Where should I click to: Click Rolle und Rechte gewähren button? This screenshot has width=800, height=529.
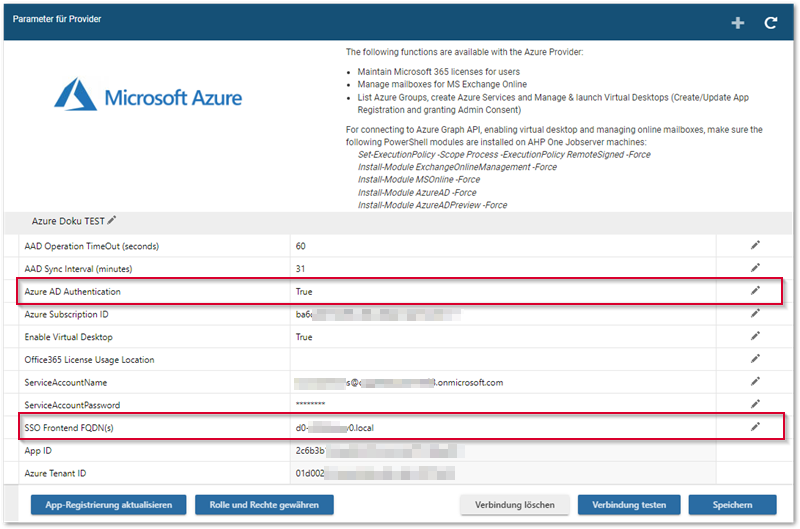coord(264,505)
